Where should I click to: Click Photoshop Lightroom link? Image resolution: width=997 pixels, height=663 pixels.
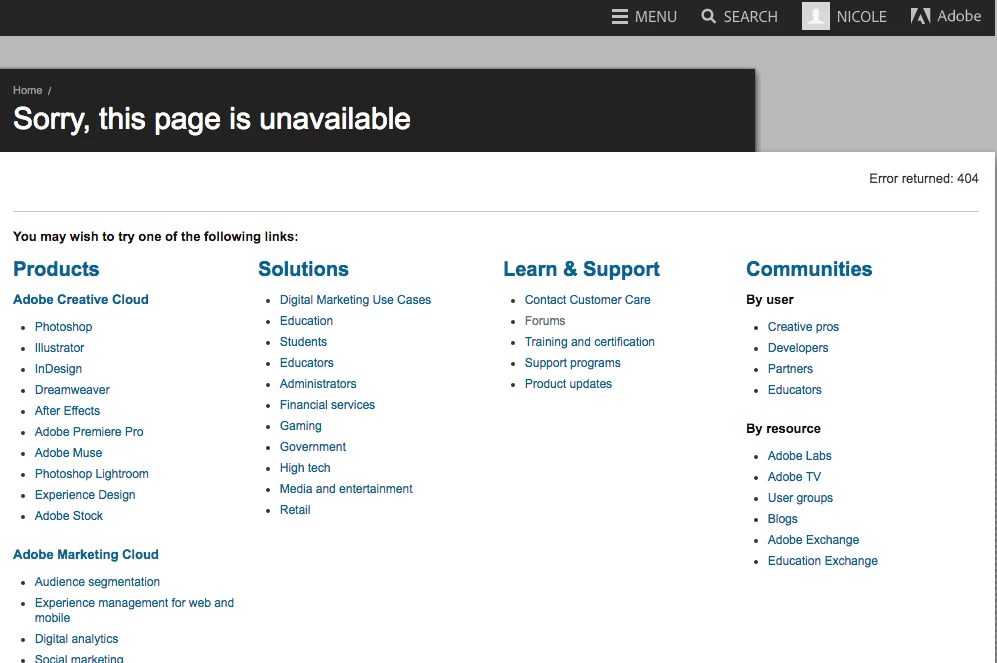[92, 474]
